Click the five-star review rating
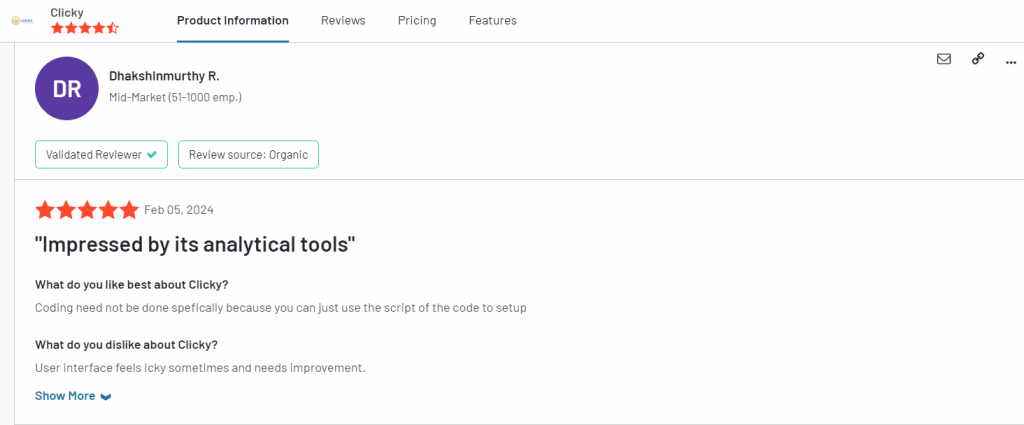The height and width of the screenshot is (425, 1024). tap(87, 210)
